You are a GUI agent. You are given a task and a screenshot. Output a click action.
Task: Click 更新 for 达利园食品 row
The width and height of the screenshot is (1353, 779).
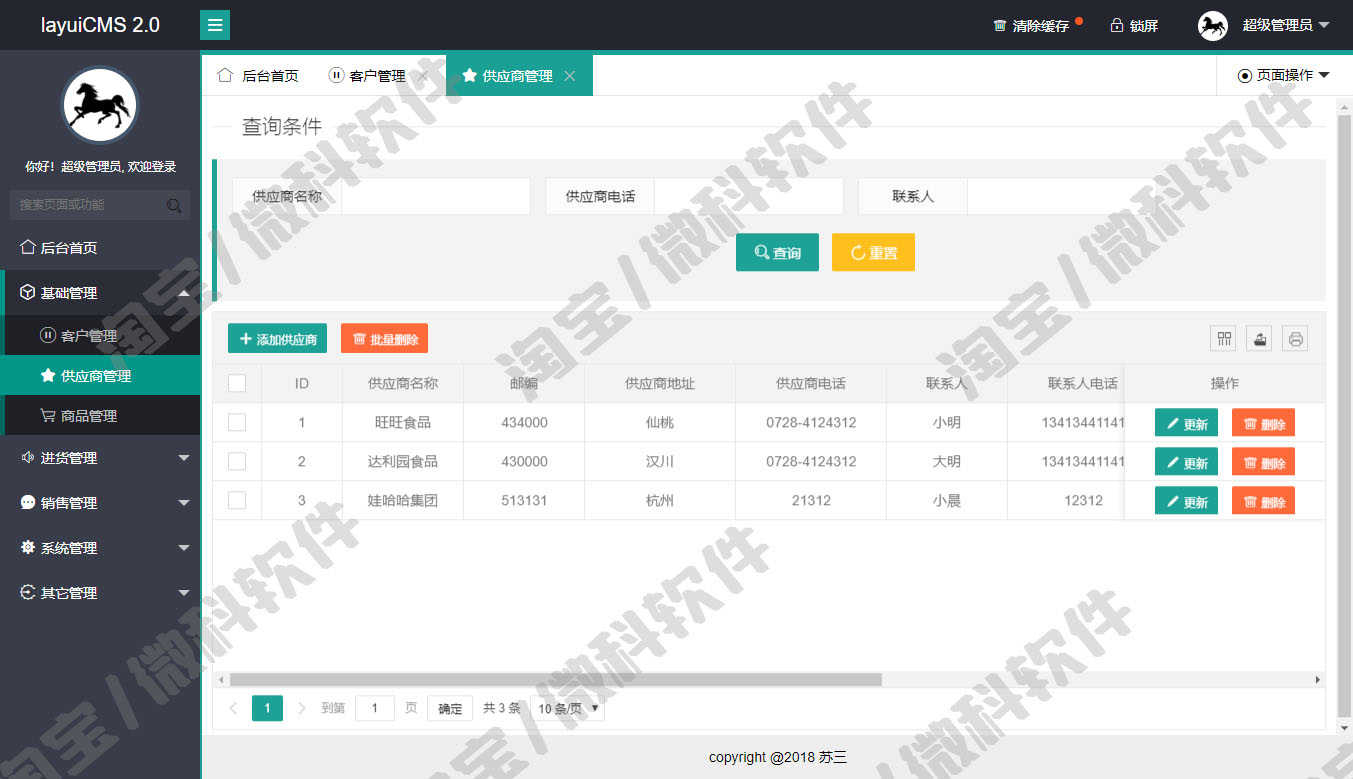coord(1186,462)
